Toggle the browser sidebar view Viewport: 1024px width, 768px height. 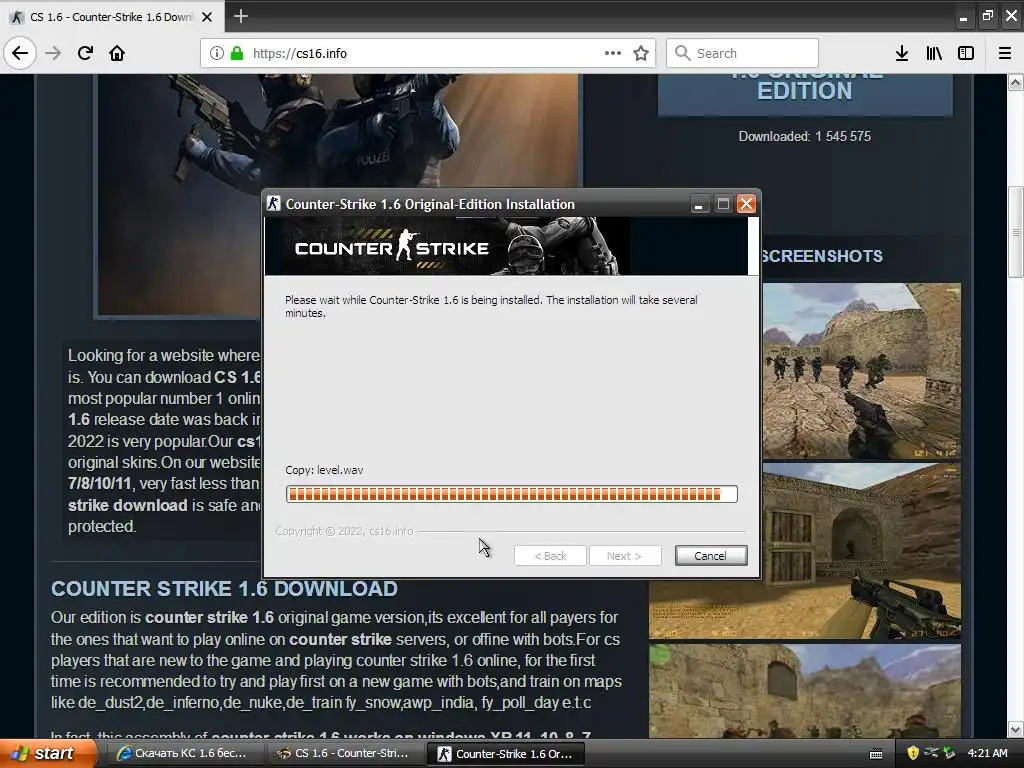pyautogui.click(x=966, y=53)
